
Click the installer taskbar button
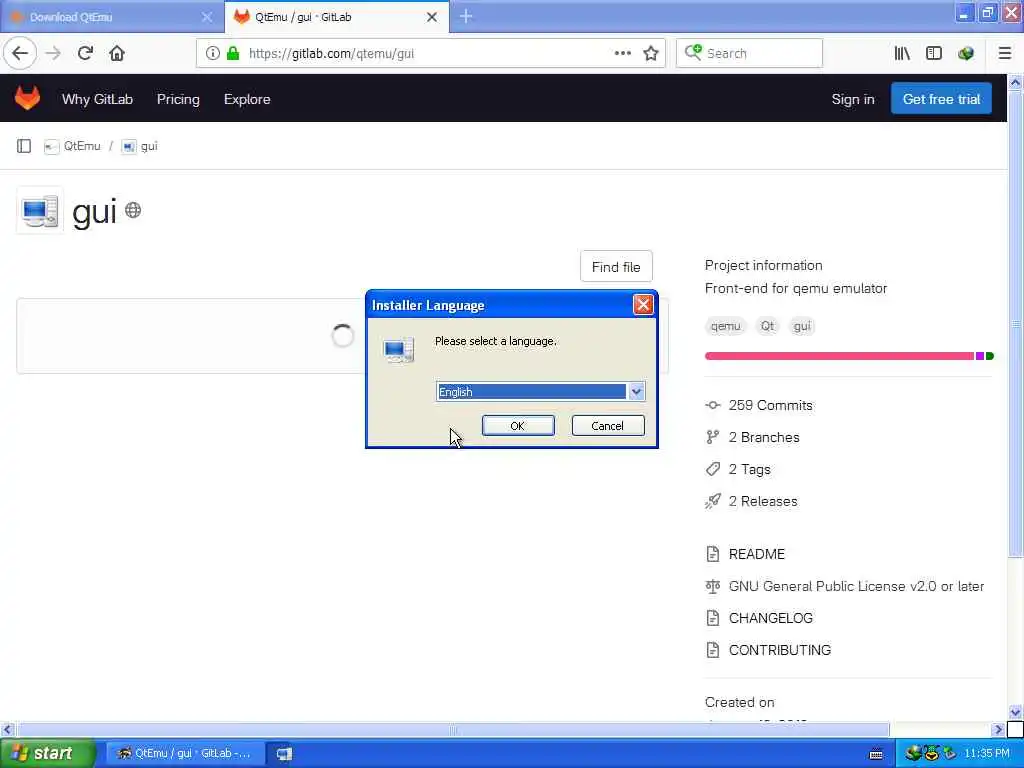[284, 754]
